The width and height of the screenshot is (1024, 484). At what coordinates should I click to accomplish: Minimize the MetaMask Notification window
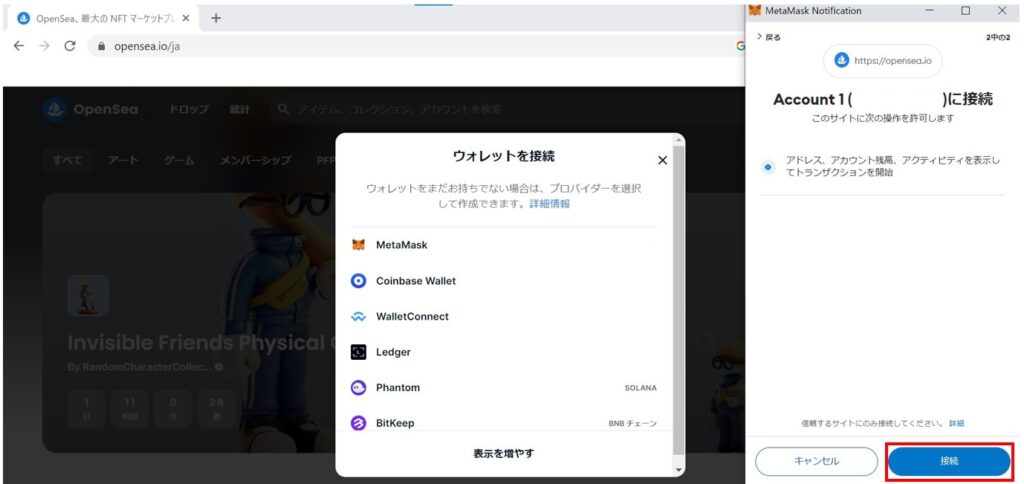tap(930, 10)
